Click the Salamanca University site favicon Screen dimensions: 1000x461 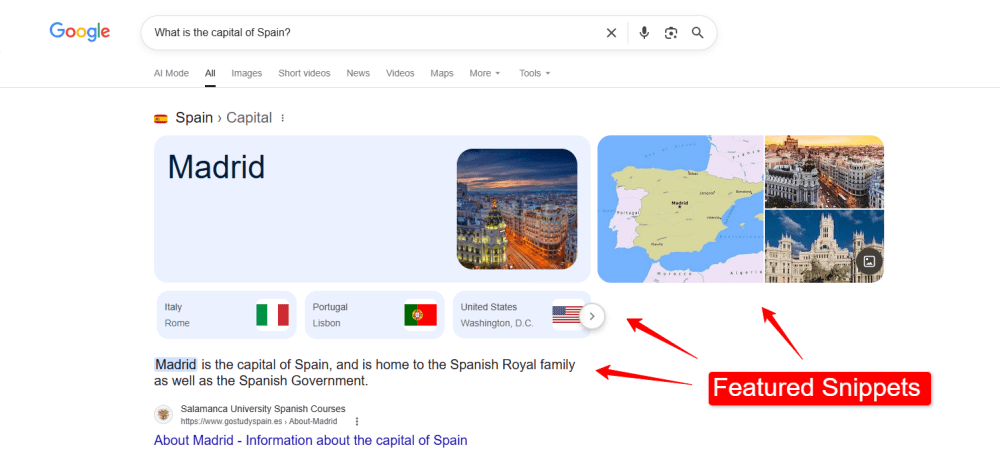pyautogui.click(x=163, y=414)
